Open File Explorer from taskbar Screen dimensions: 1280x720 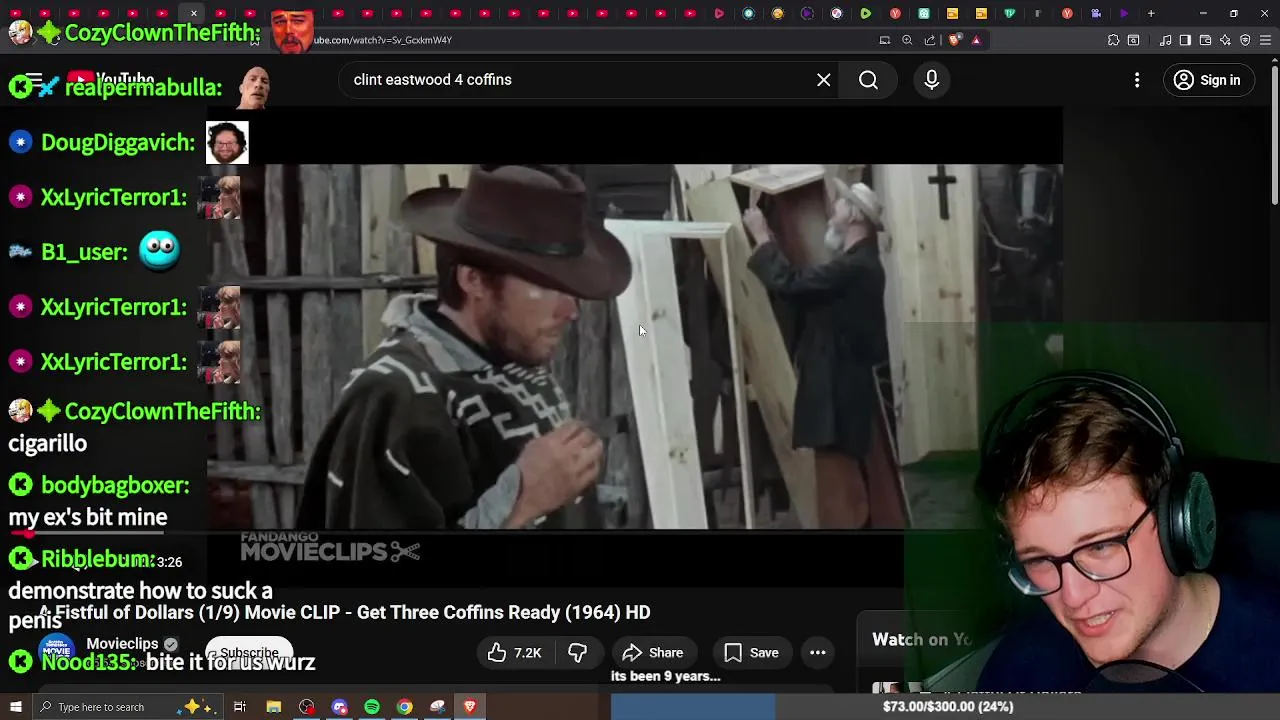[273, 707]
